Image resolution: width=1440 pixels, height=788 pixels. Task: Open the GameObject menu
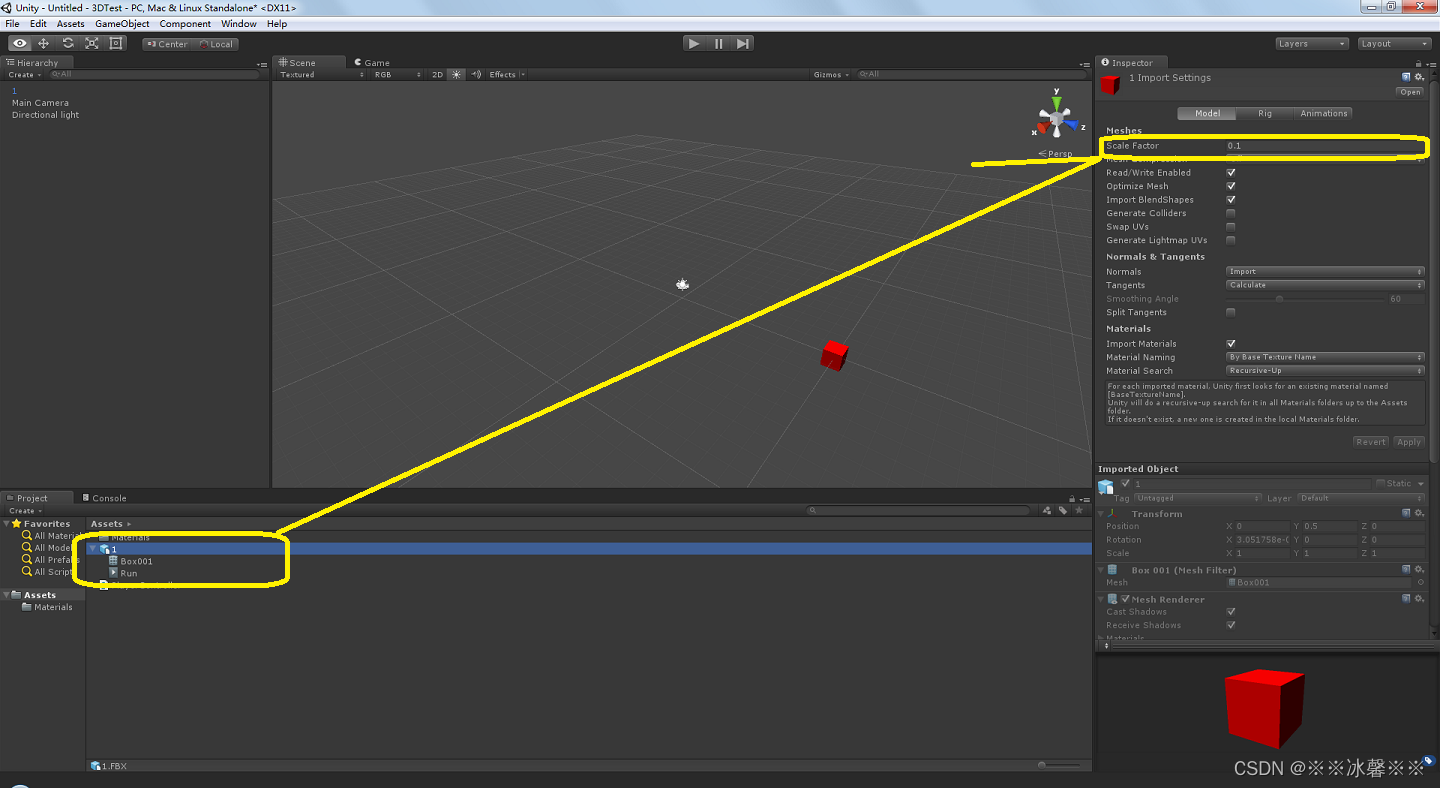tap(120, 23)
